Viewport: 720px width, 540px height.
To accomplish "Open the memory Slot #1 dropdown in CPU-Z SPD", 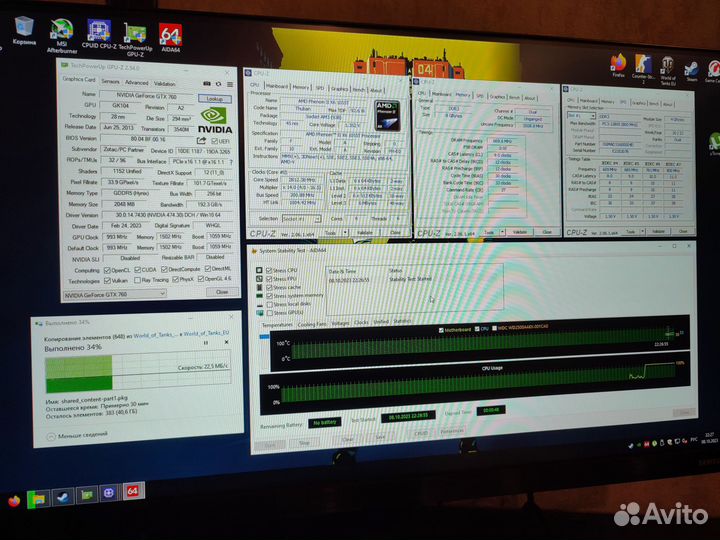I will [581, 116].
